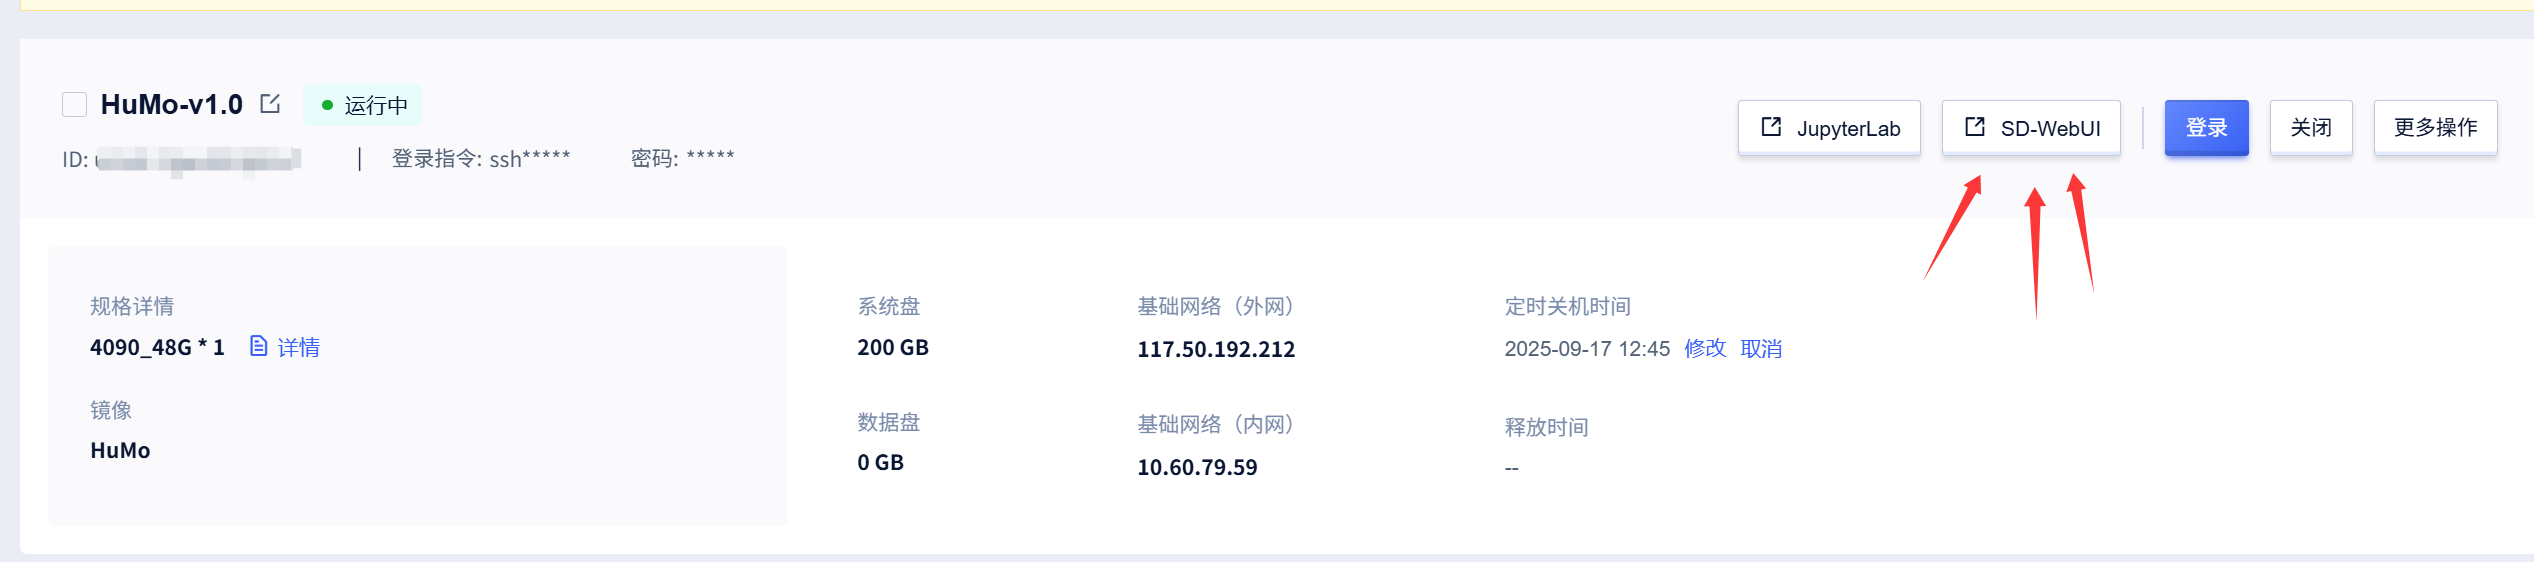Click the edit icon next to HuMo-v1.0
The height and width of the screenshot is (562, 2534).
click(270, 103)
